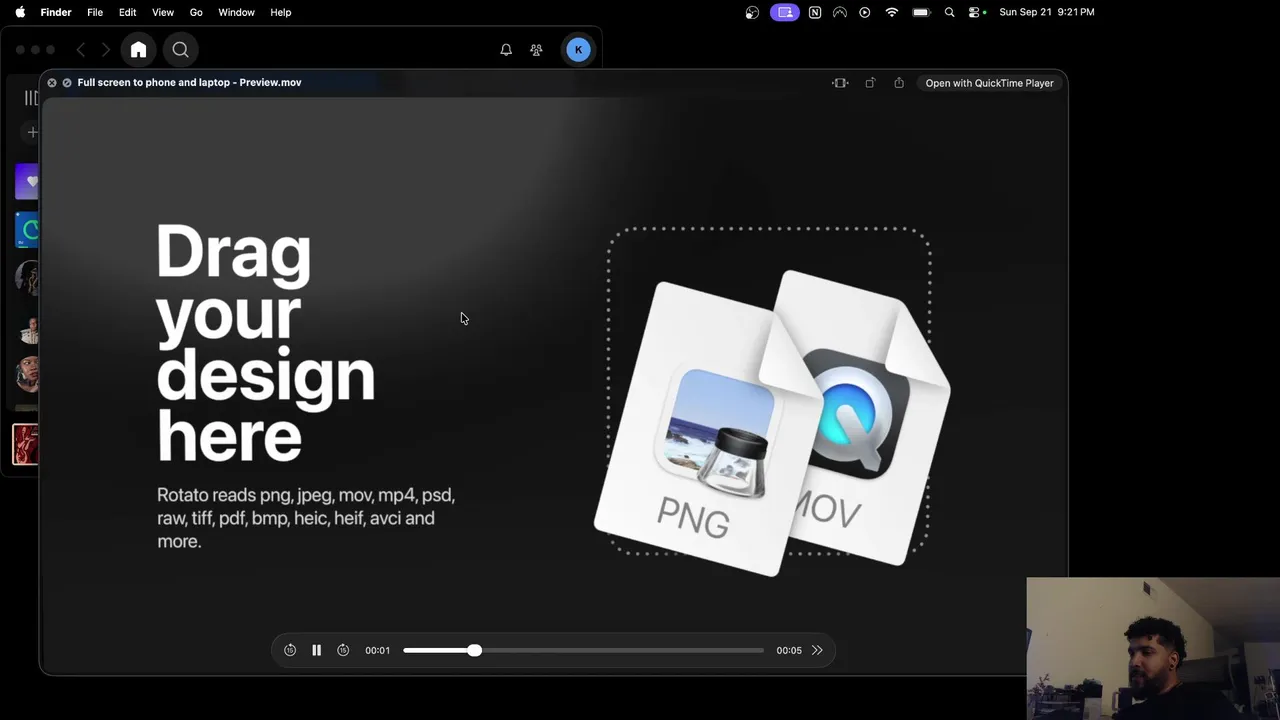Open the double-chevron more playback options
Image resolution: width=1280 pixels, height=720 pixels.
click(817, 650)
